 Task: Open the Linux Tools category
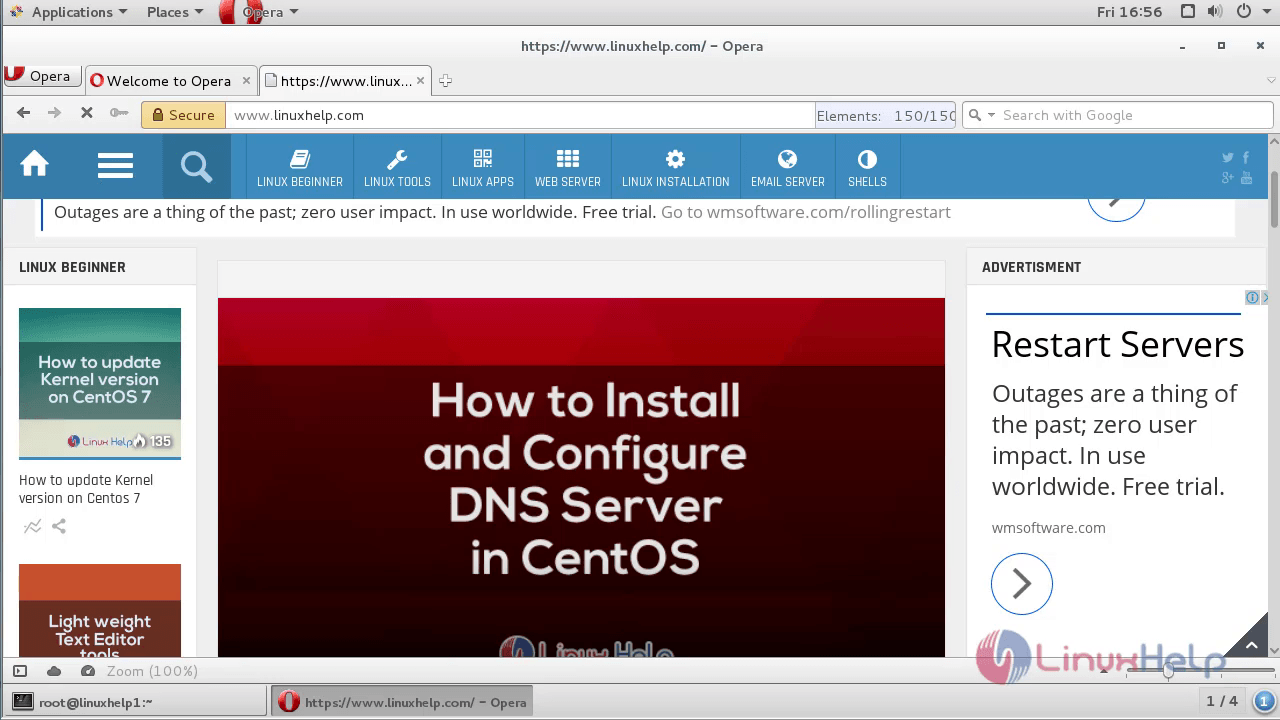coord(397,168)
